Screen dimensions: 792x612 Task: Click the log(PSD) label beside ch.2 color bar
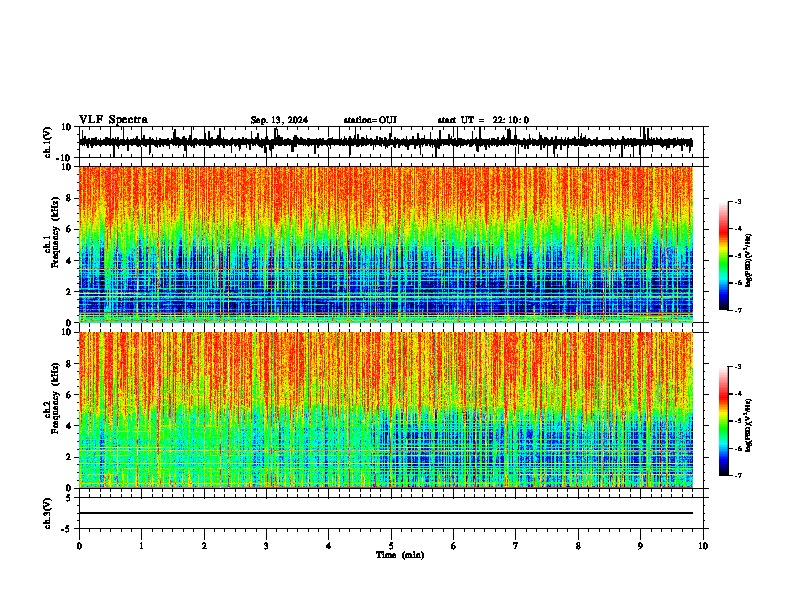point(749,425)
